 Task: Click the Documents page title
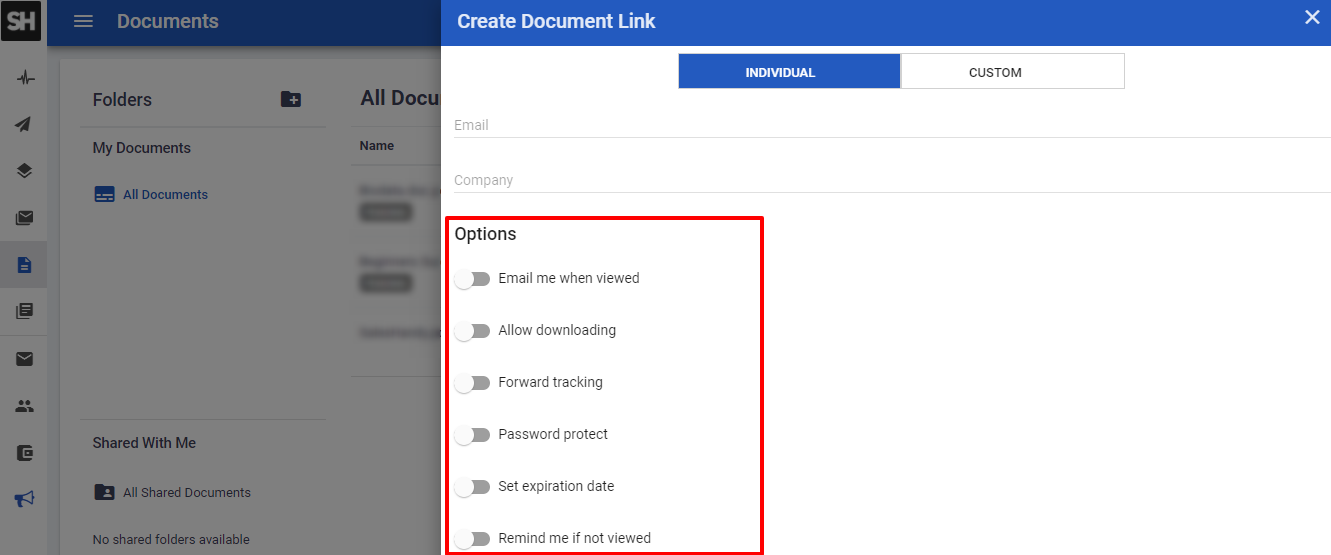[168, 21]
